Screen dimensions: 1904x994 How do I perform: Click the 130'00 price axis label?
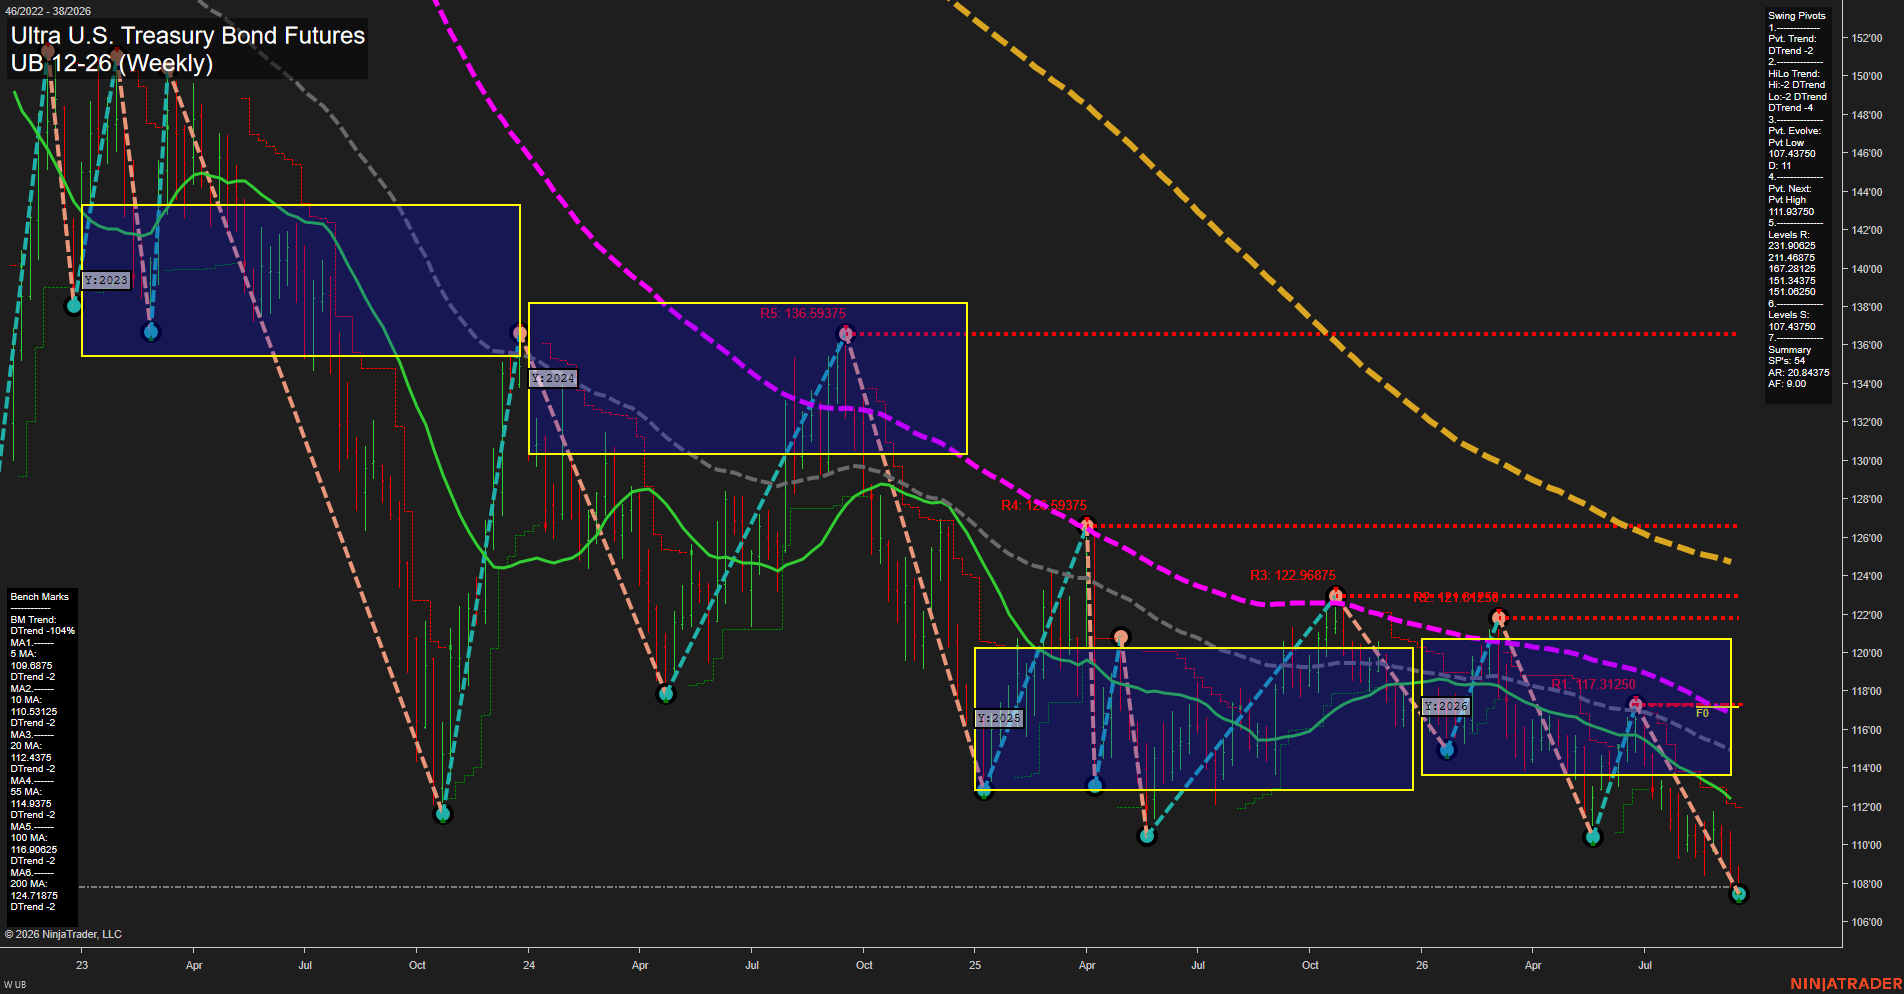coord(1868,461)
